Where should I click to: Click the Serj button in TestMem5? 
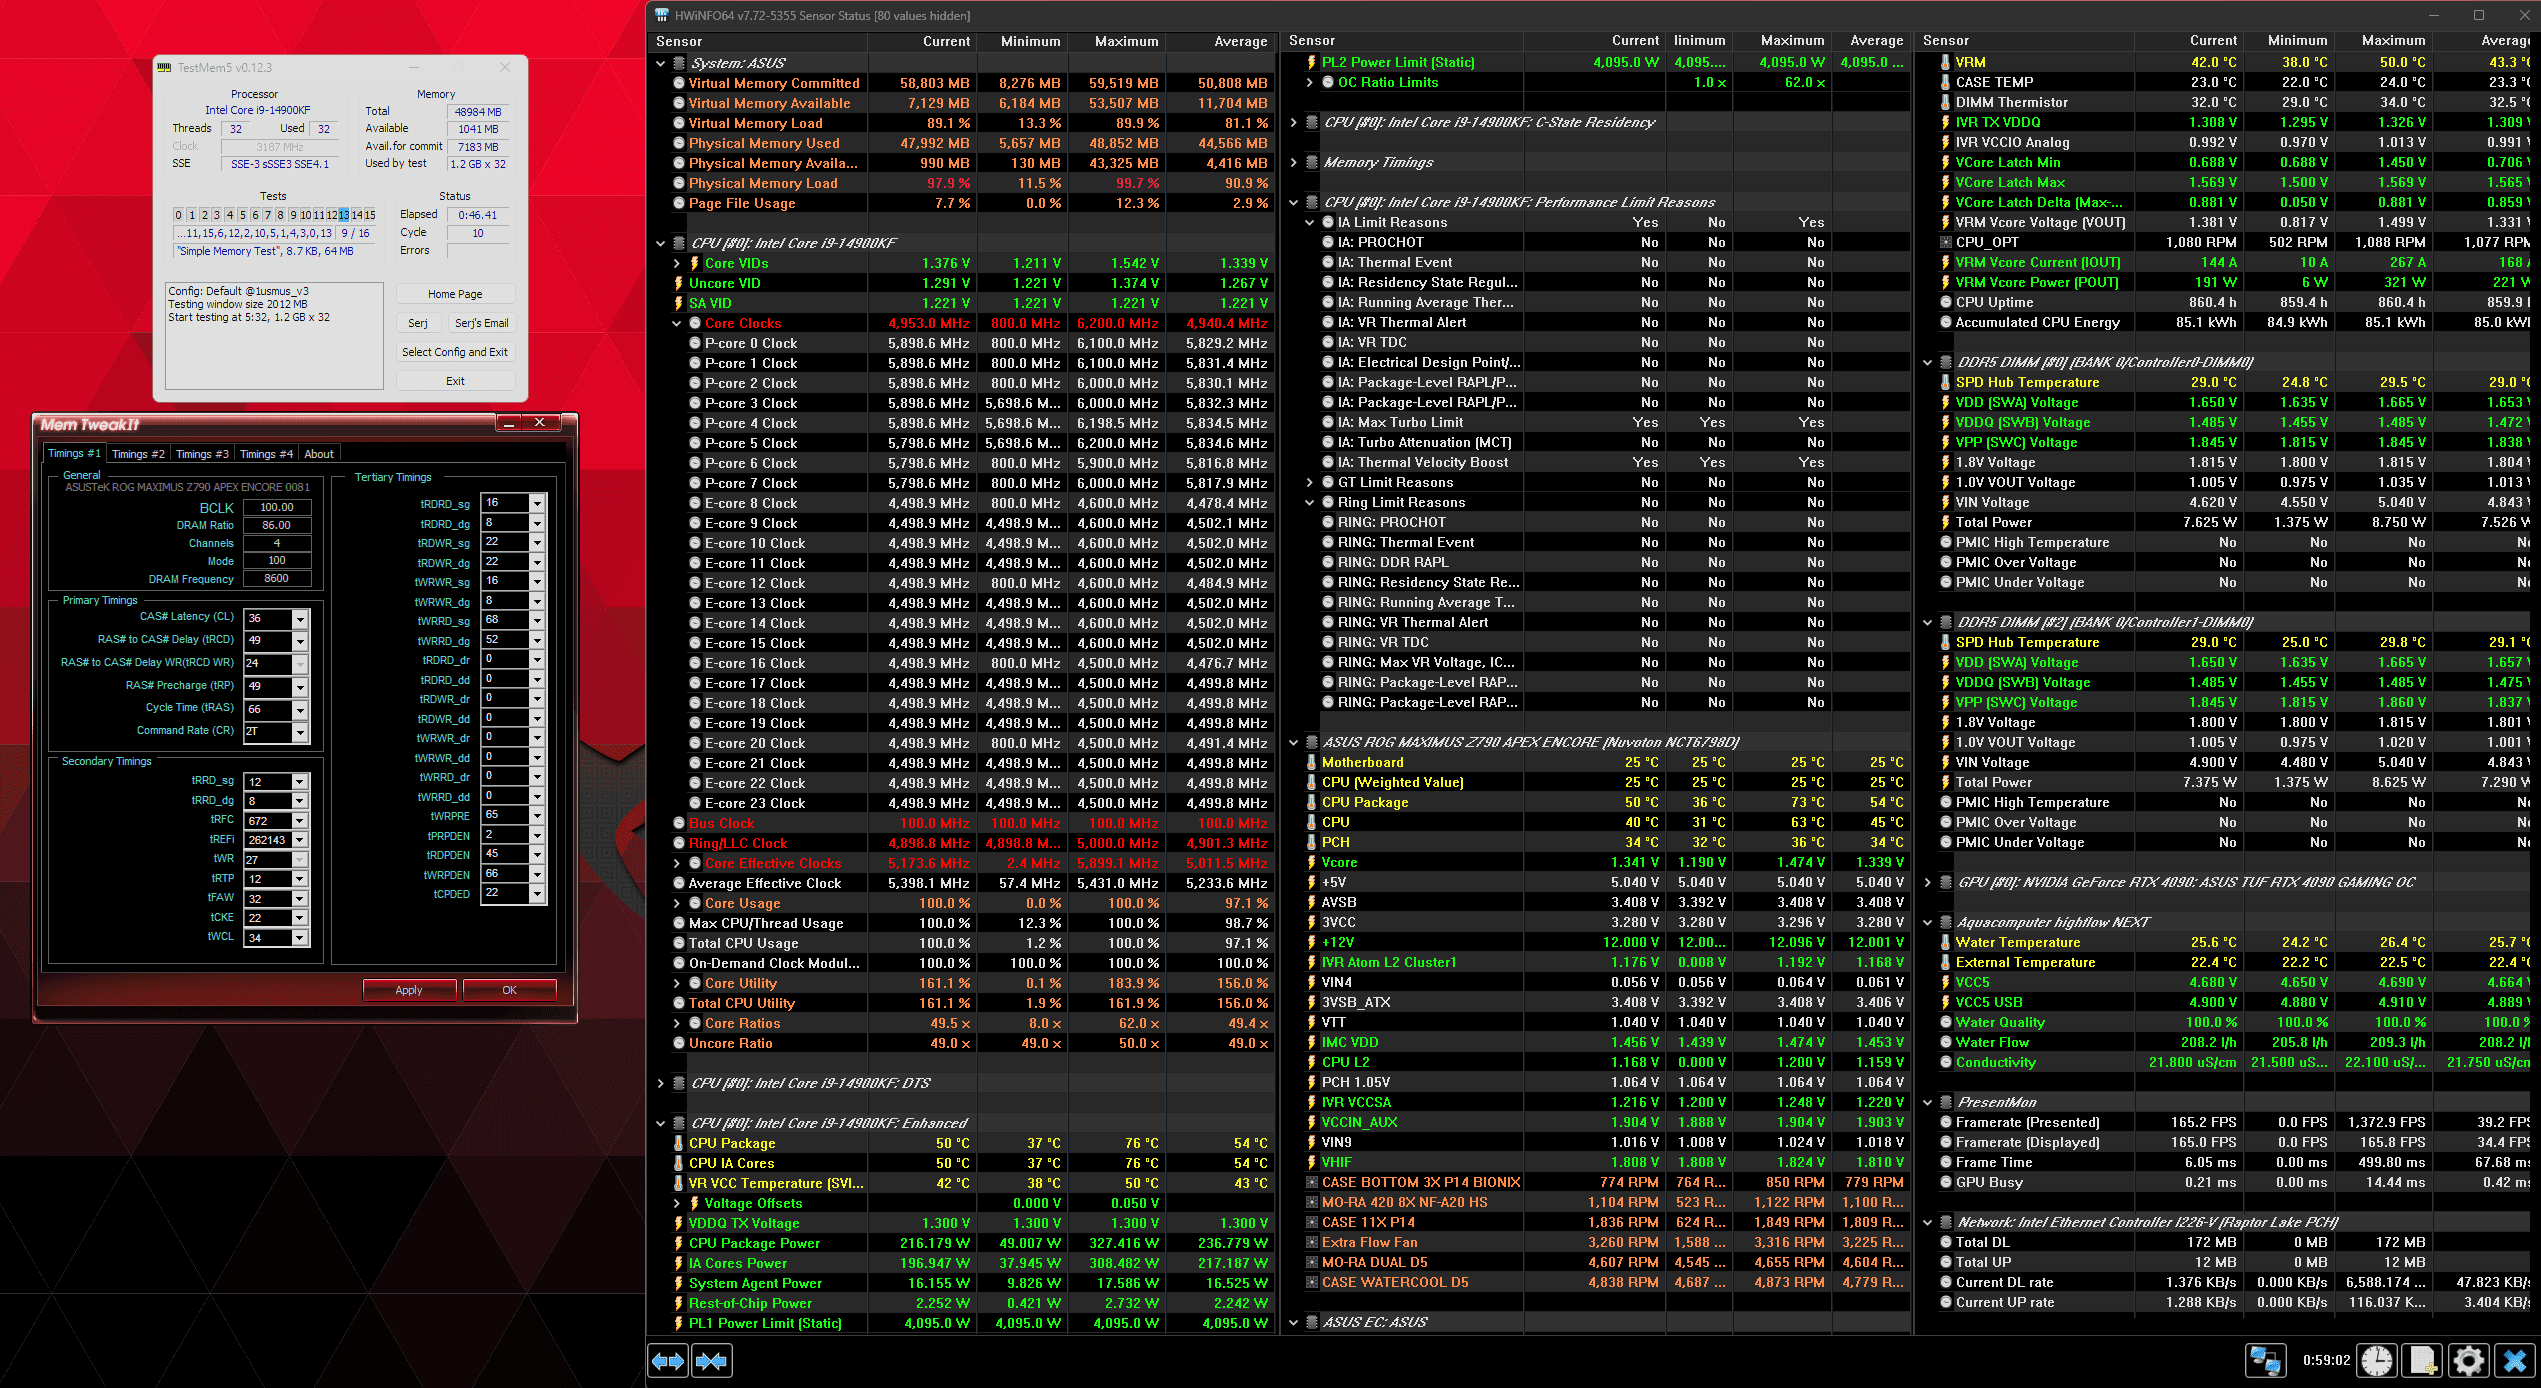(x=418, y=323)
